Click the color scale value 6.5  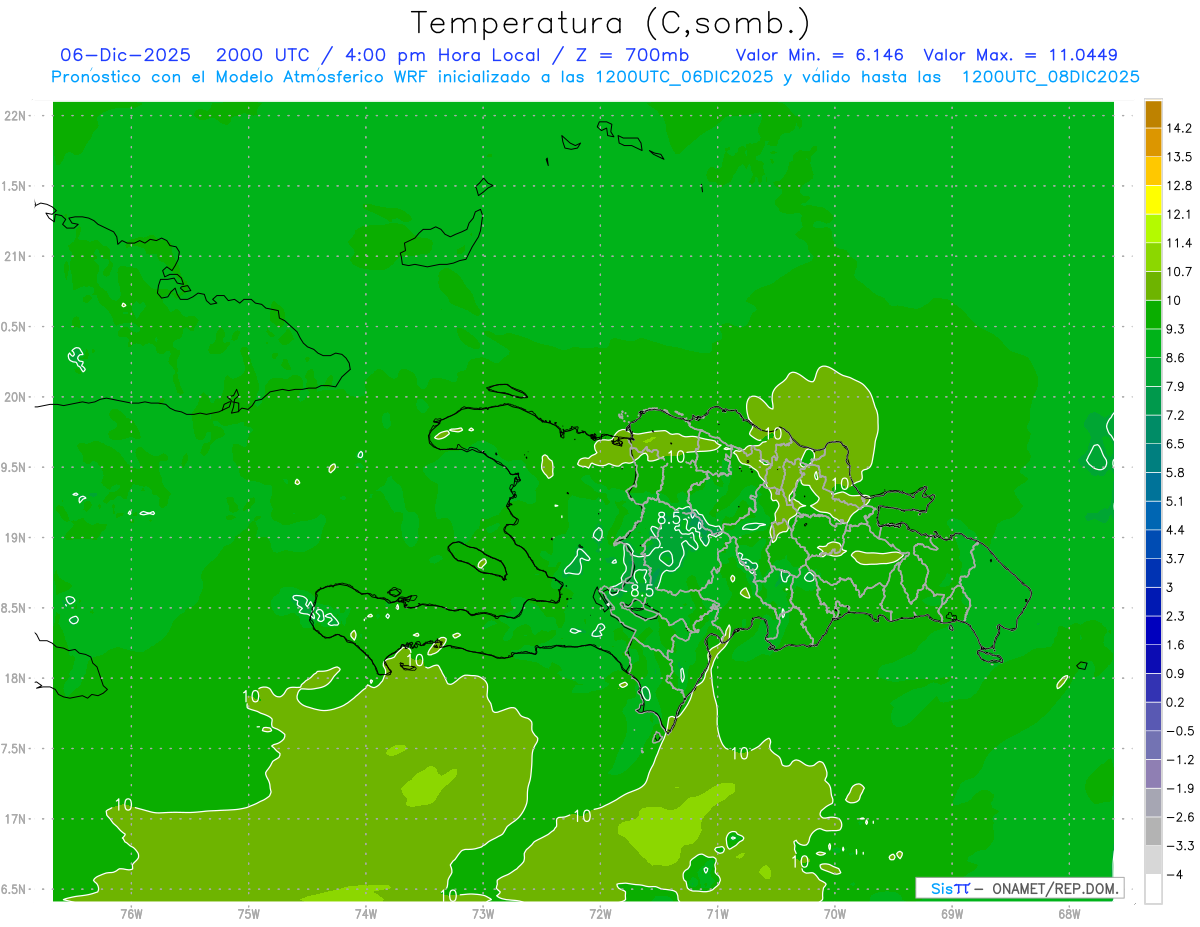click(x=1175, y=444)
